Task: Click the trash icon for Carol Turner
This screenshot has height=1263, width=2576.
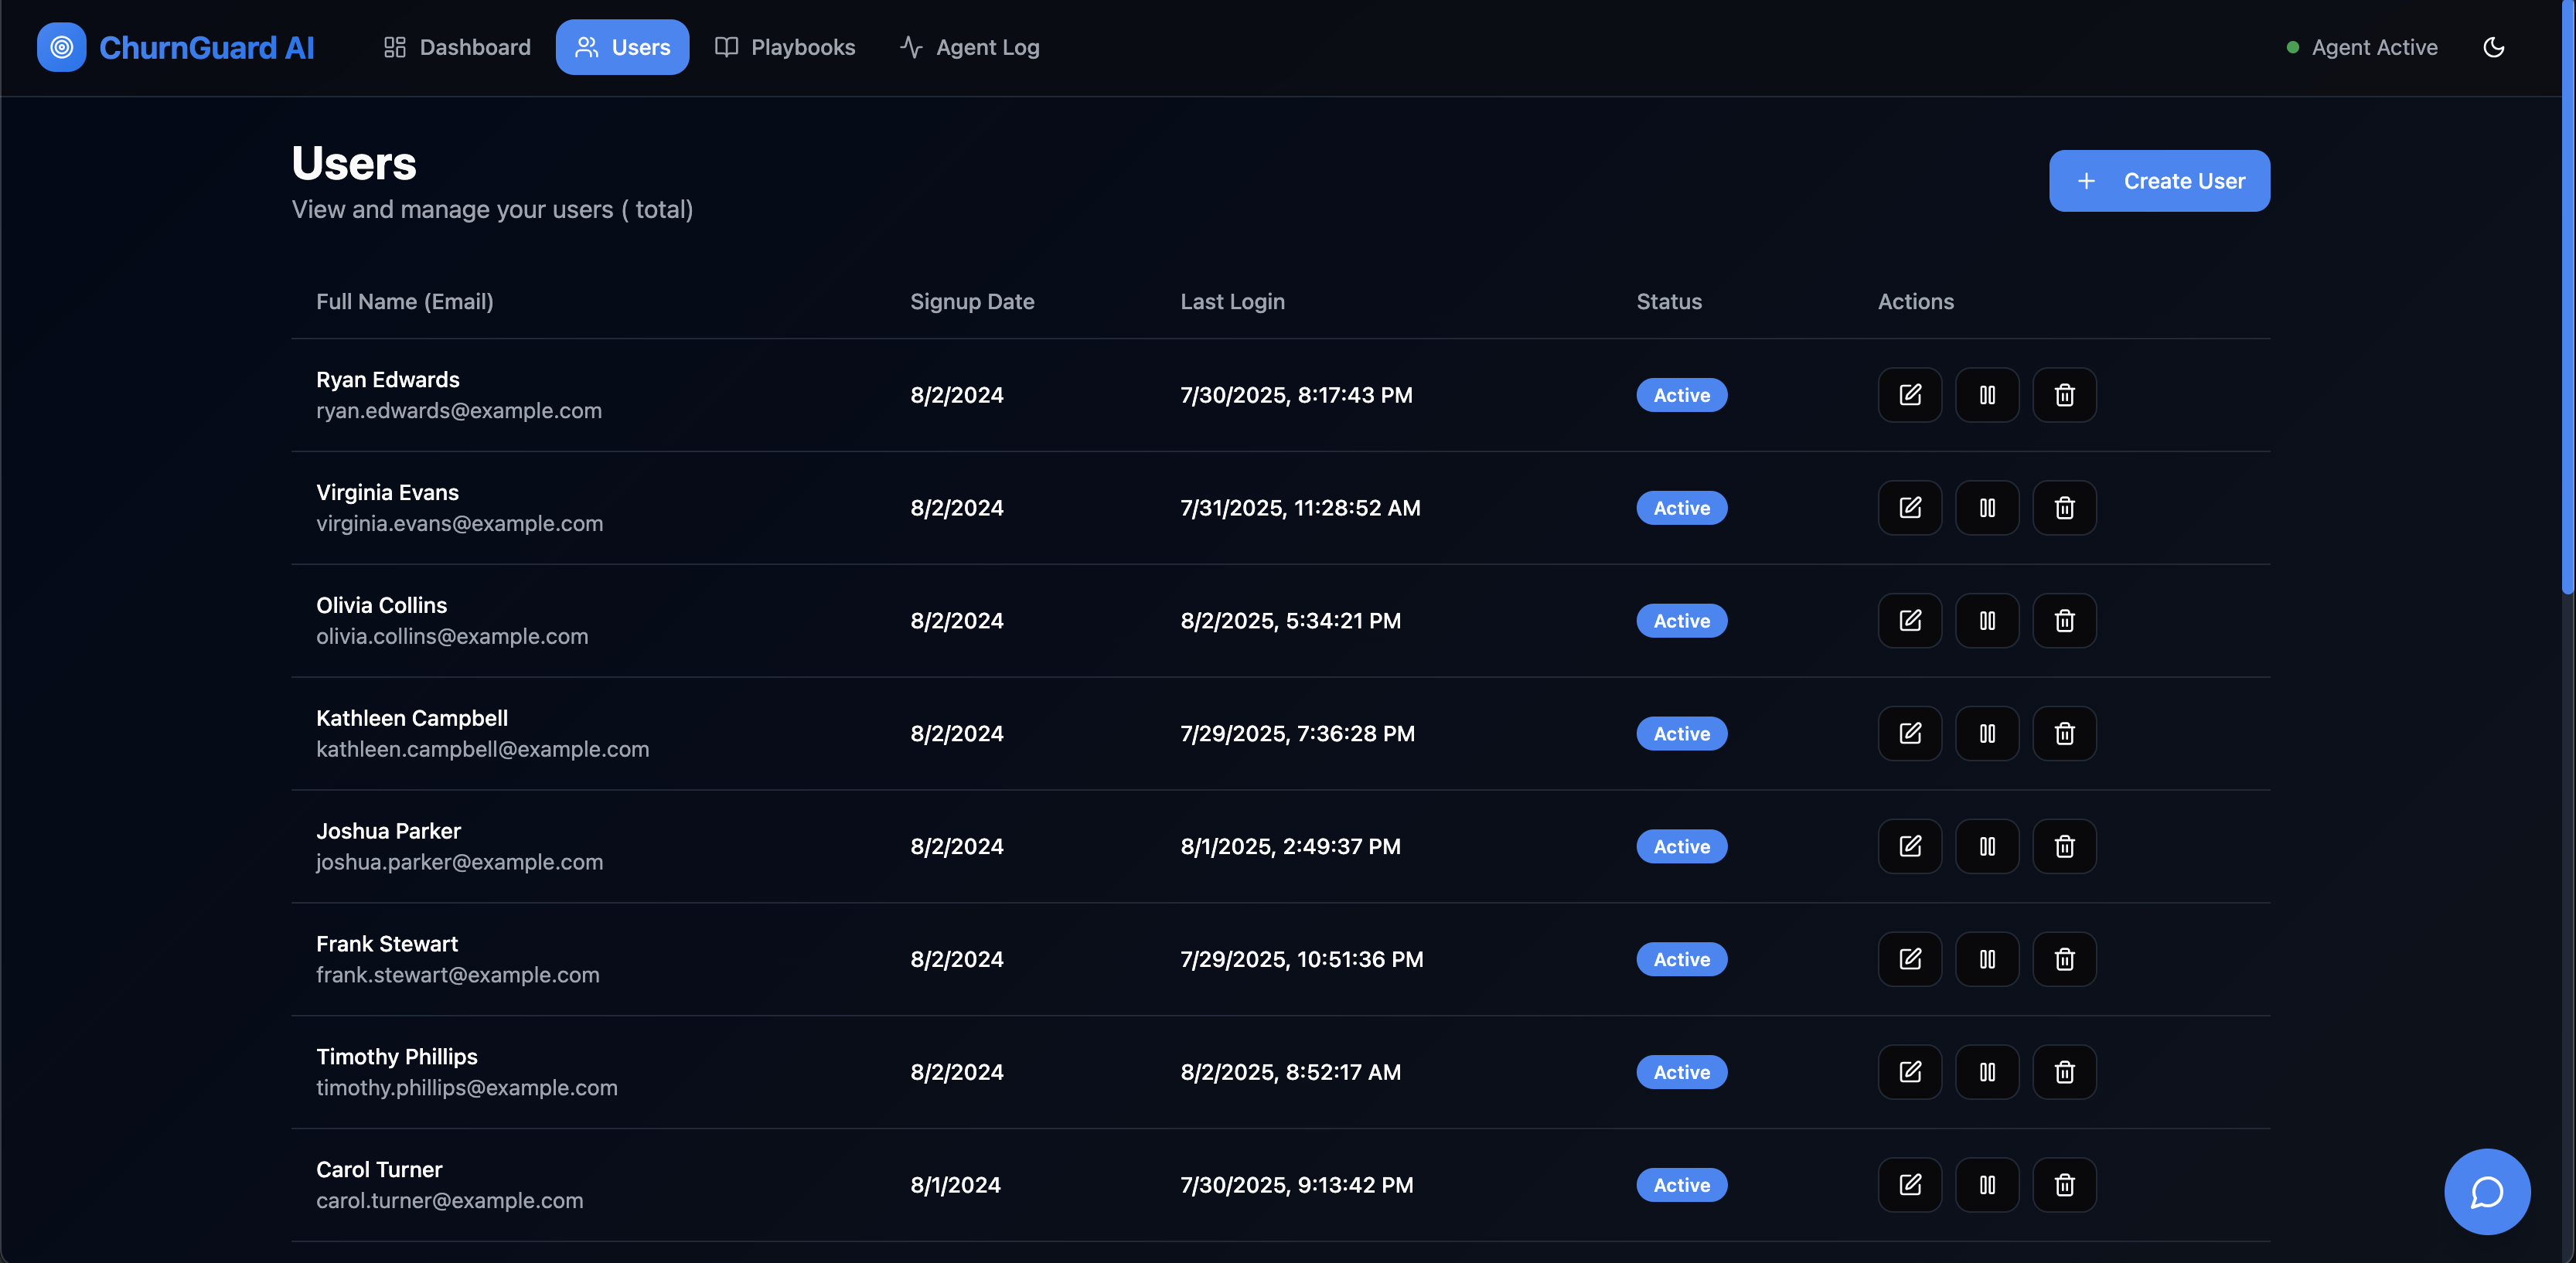Action: [2064, 1185]
